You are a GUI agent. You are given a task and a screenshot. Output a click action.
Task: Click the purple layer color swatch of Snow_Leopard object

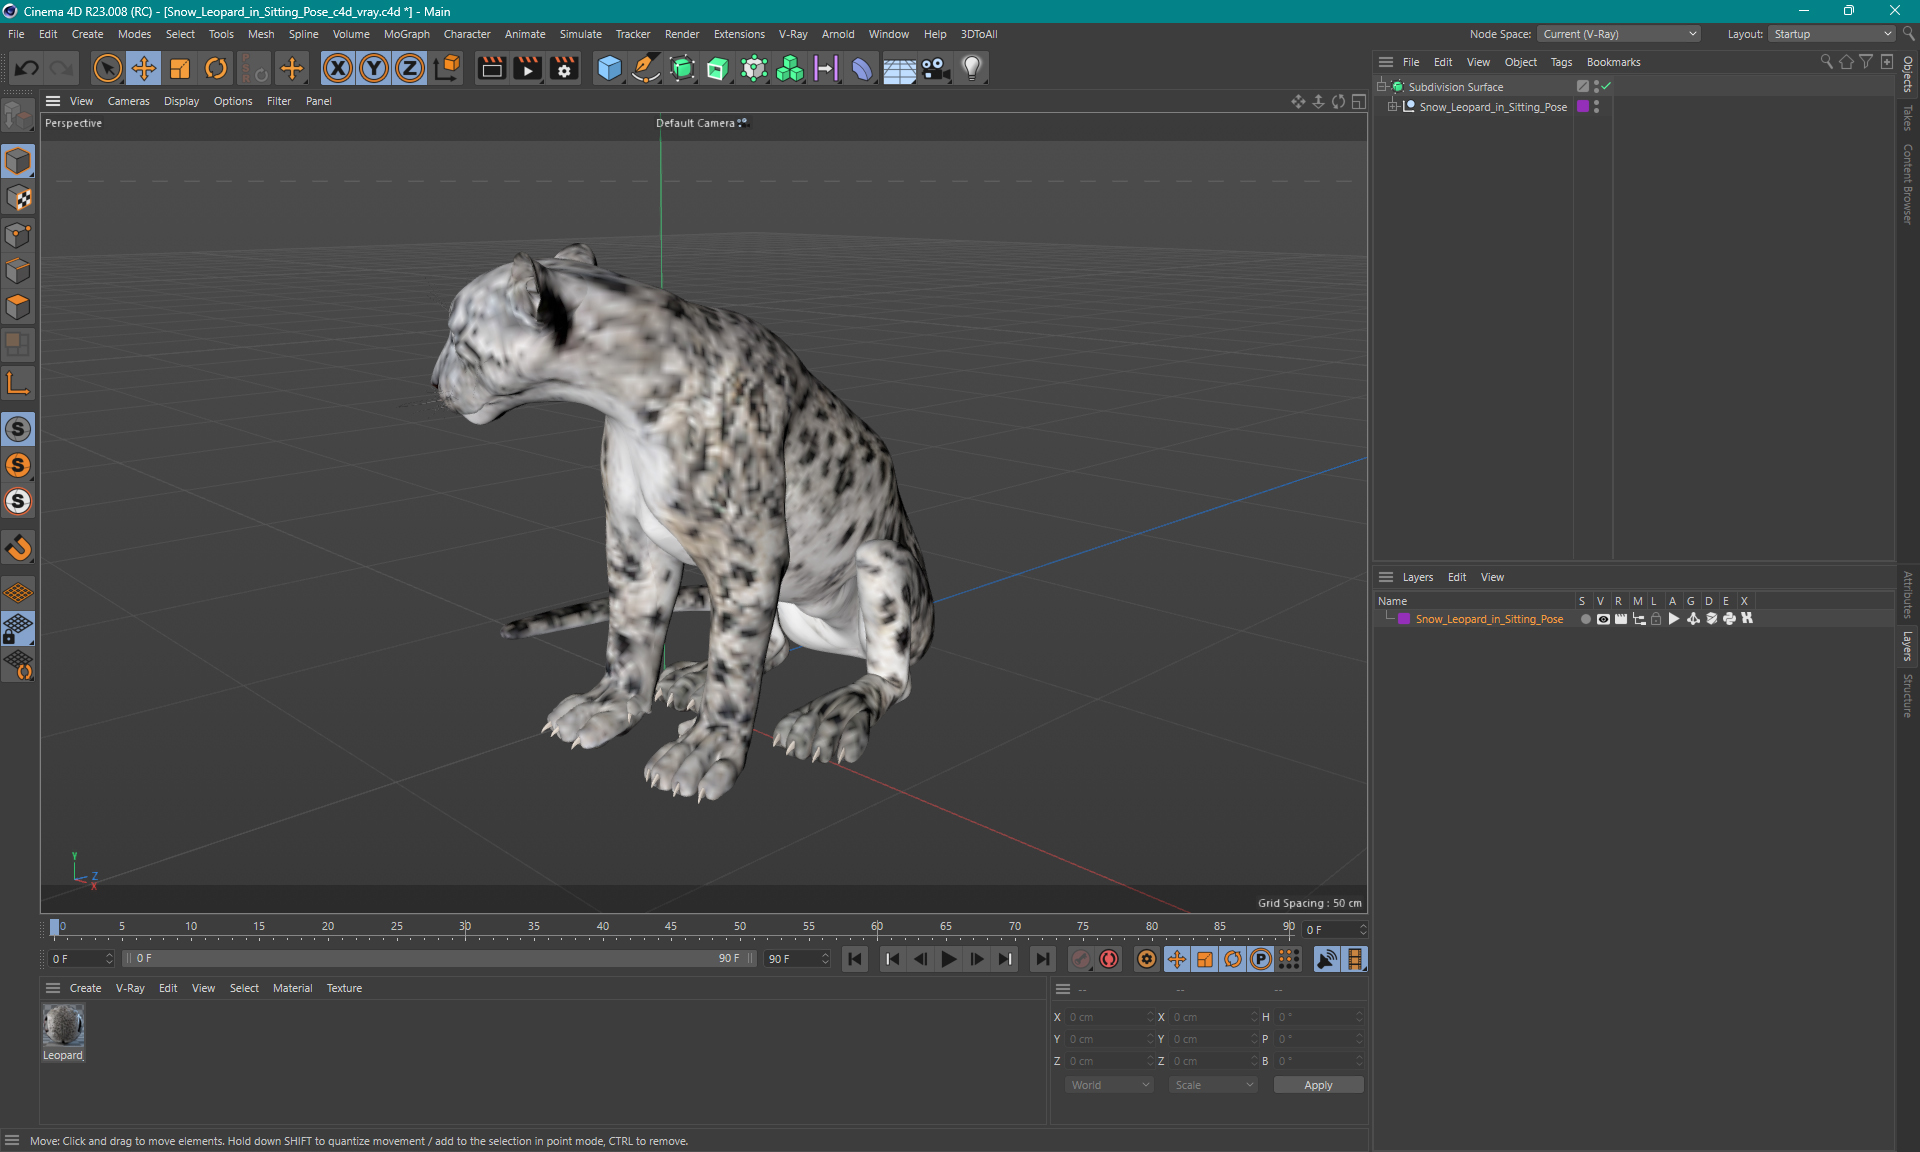1583,106
